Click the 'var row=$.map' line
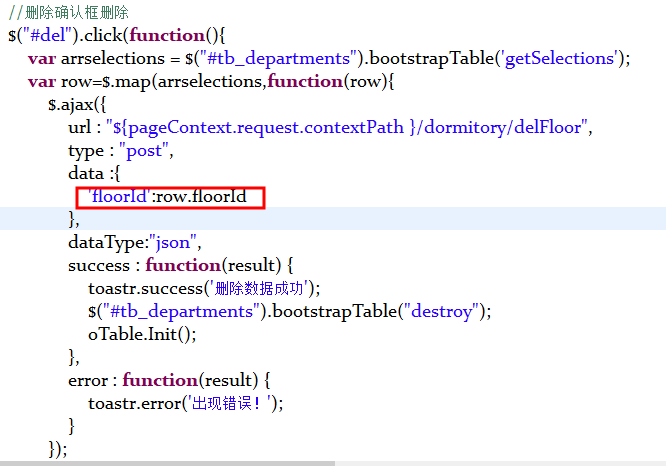This screenshot has width=666, height=466. pos(211,81)
